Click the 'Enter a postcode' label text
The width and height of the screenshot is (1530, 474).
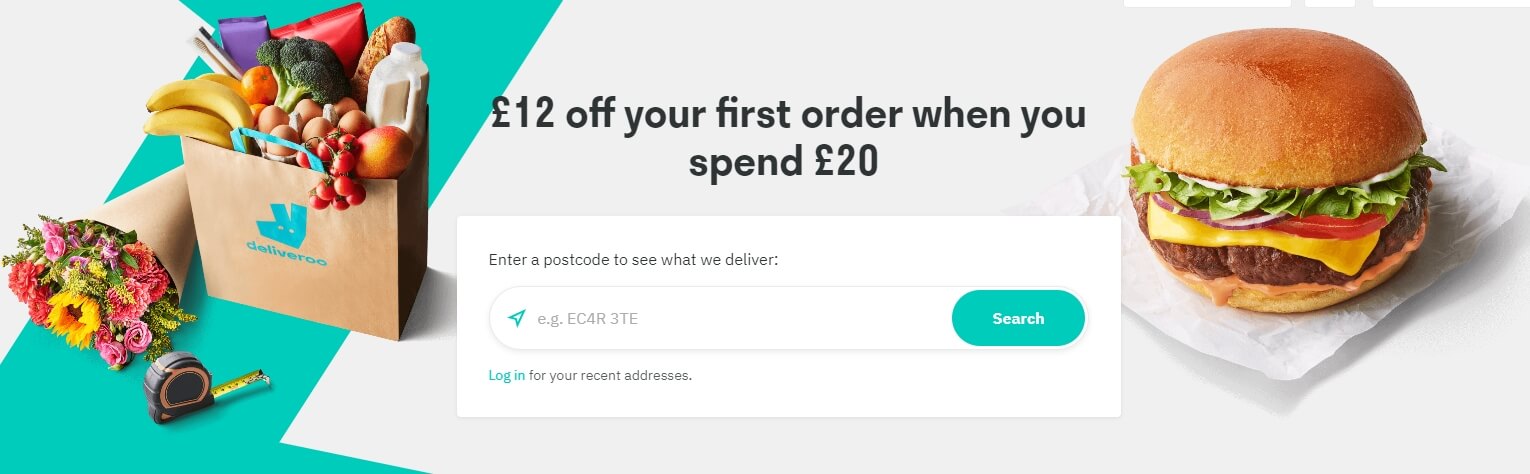[633, 260]
